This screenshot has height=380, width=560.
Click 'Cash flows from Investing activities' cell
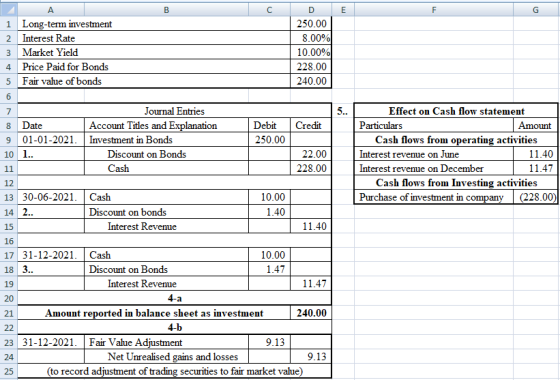456,182
